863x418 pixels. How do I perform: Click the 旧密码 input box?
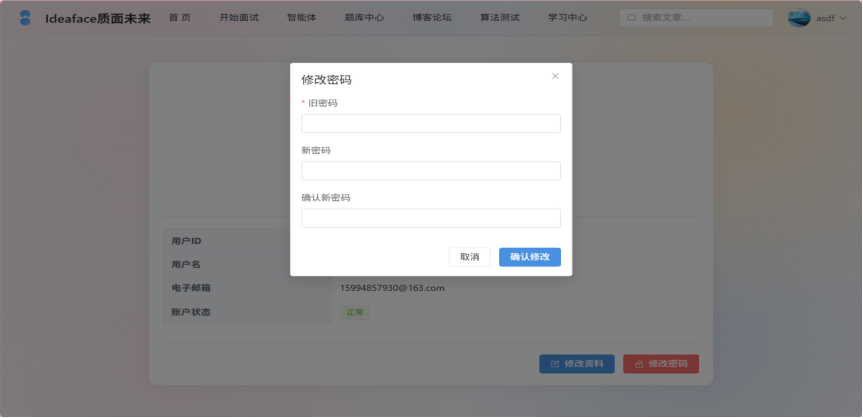pos(431,123)
